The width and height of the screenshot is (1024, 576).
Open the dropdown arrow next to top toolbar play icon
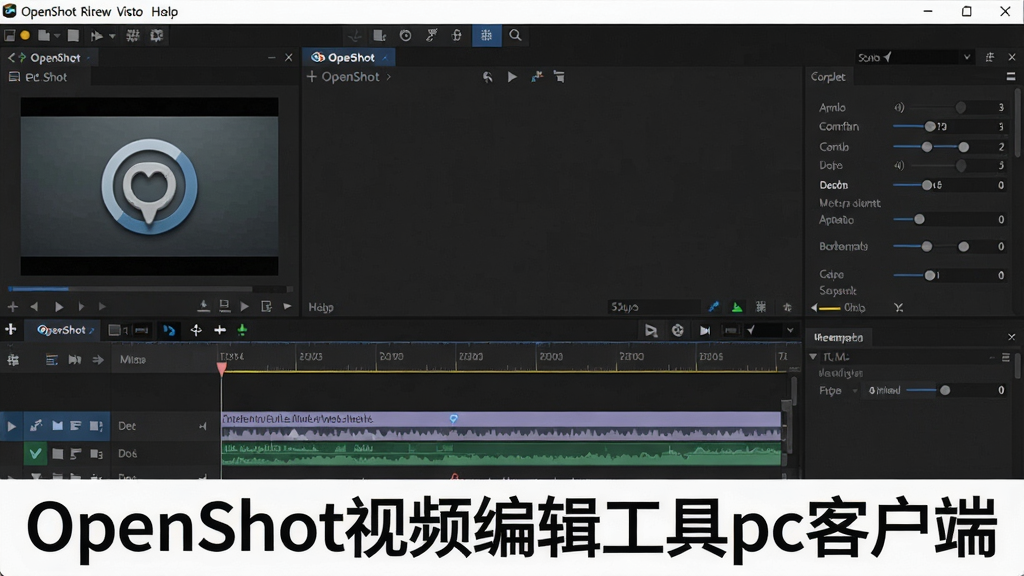click(112, 36)
